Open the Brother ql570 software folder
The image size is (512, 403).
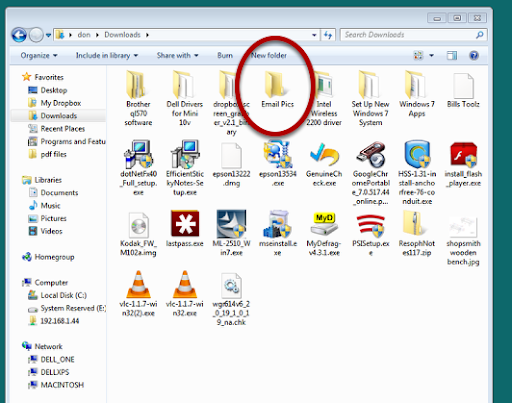138,98
